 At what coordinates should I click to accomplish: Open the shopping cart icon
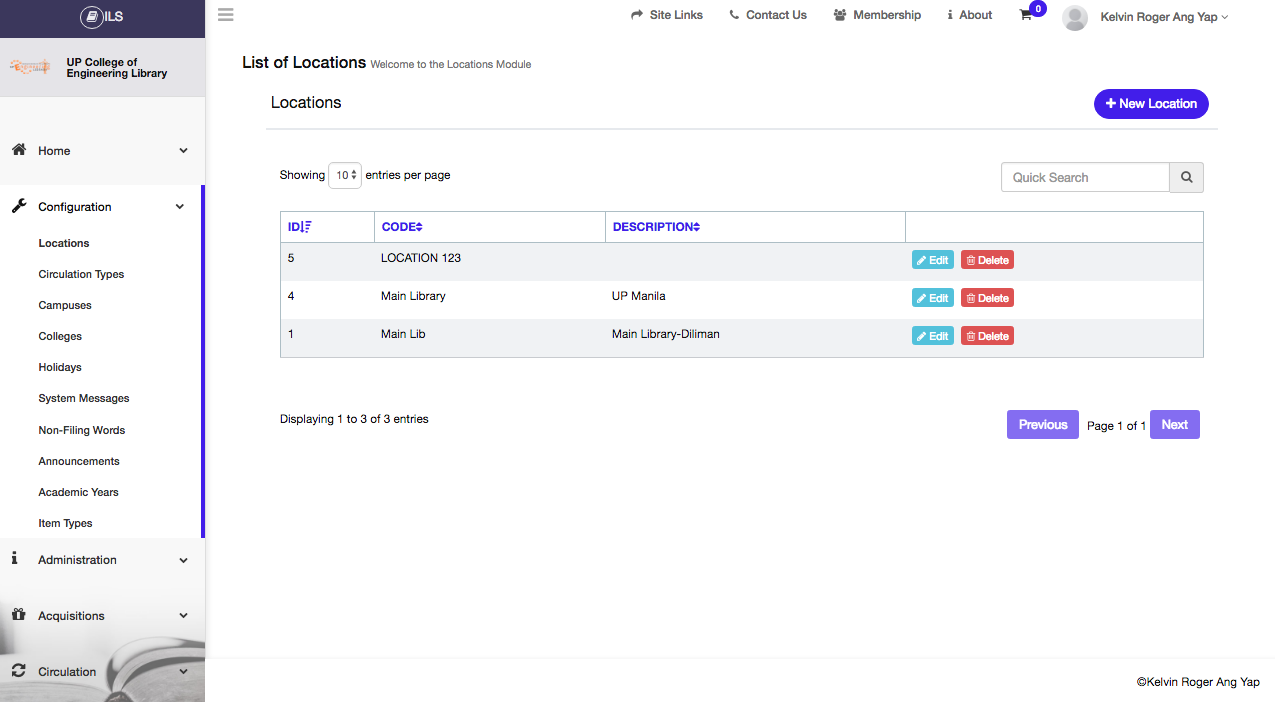(1026, 15)
